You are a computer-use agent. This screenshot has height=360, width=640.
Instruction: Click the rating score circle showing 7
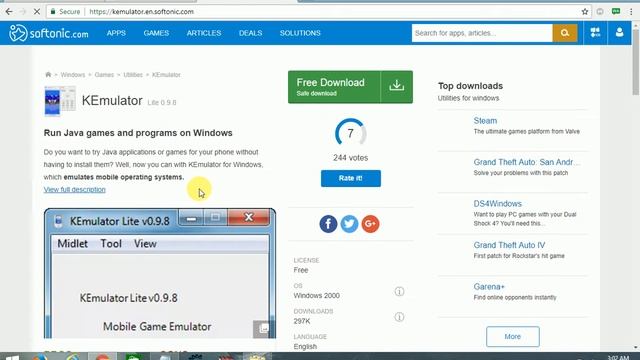(x=351, y=133)
